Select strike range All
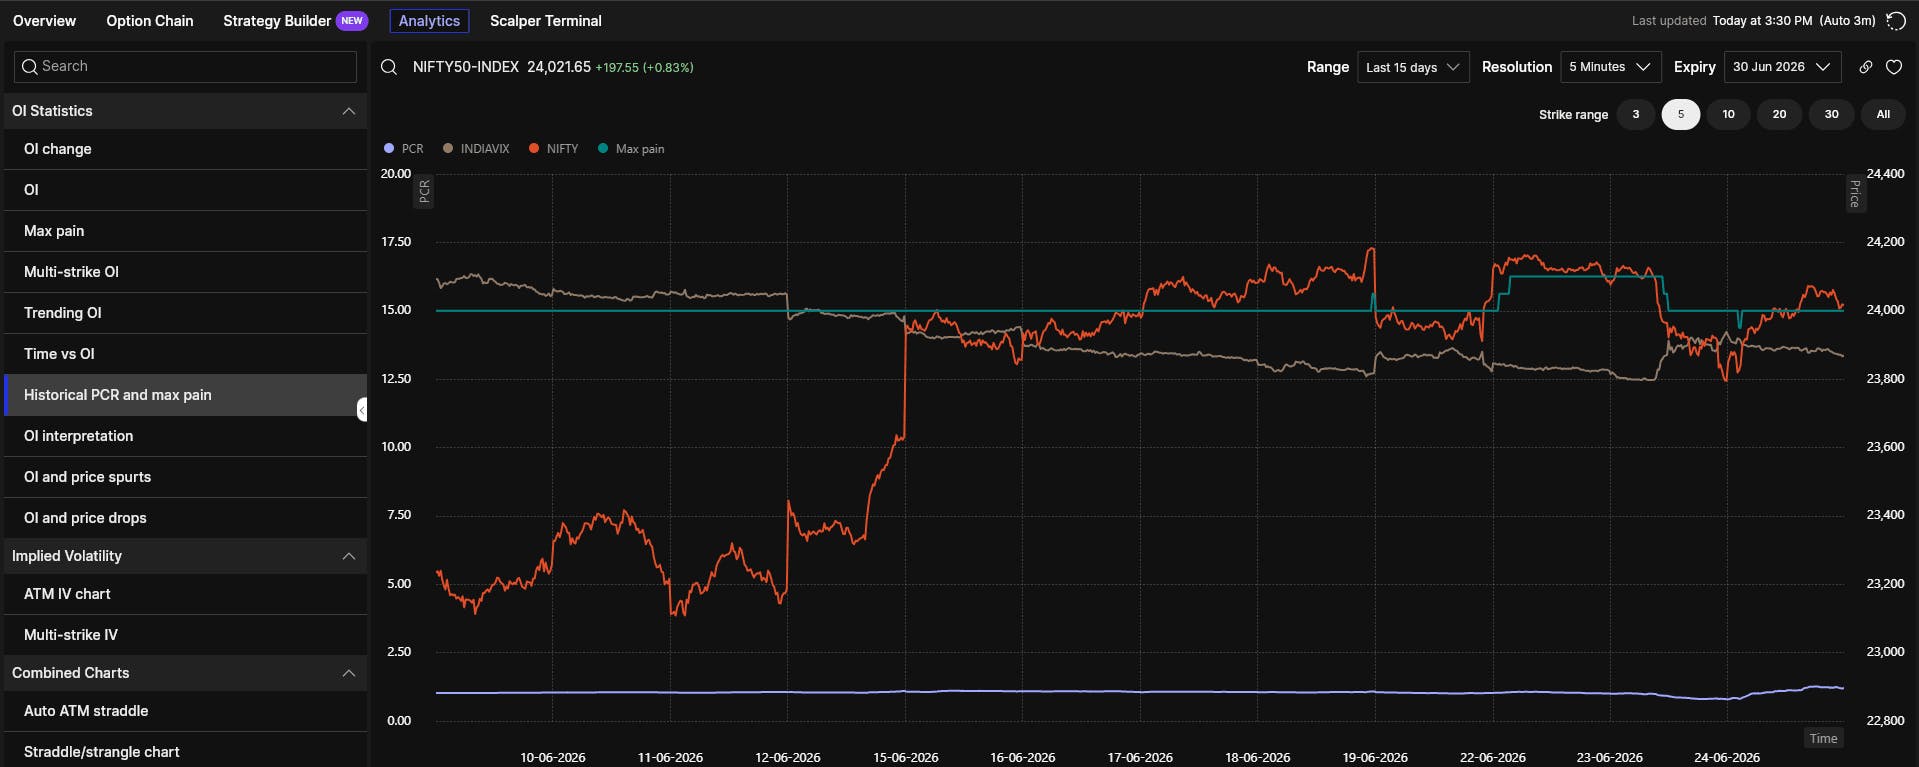The height and width of the screenshot is (767, 1919). tap(1883, 114)
